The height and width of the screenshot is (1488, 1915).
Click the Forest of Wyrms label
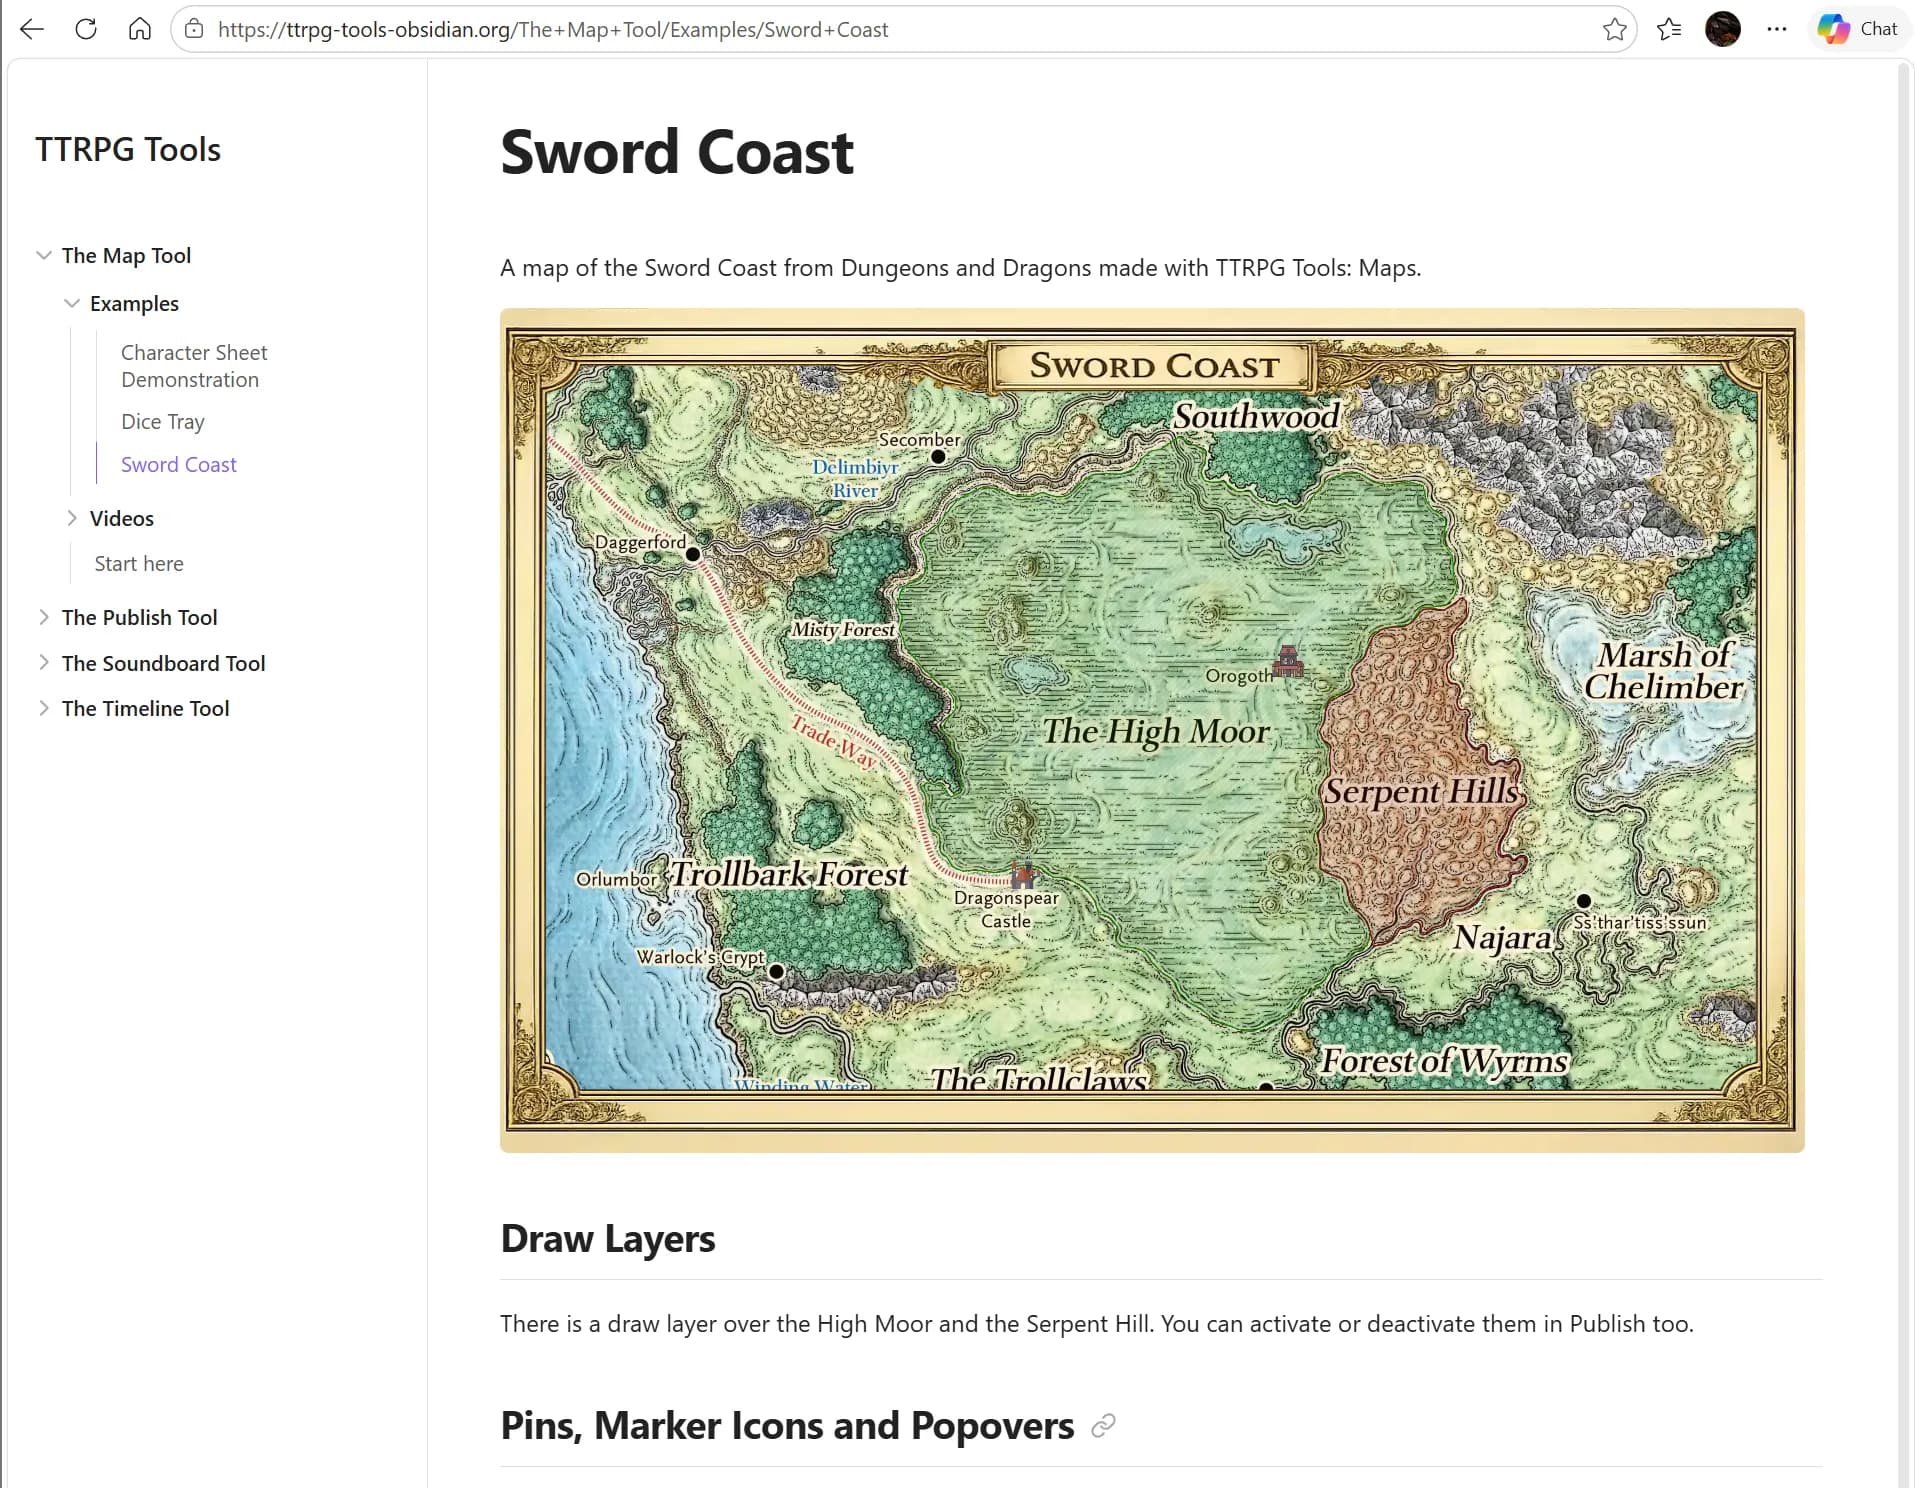coord(1444,1061)
